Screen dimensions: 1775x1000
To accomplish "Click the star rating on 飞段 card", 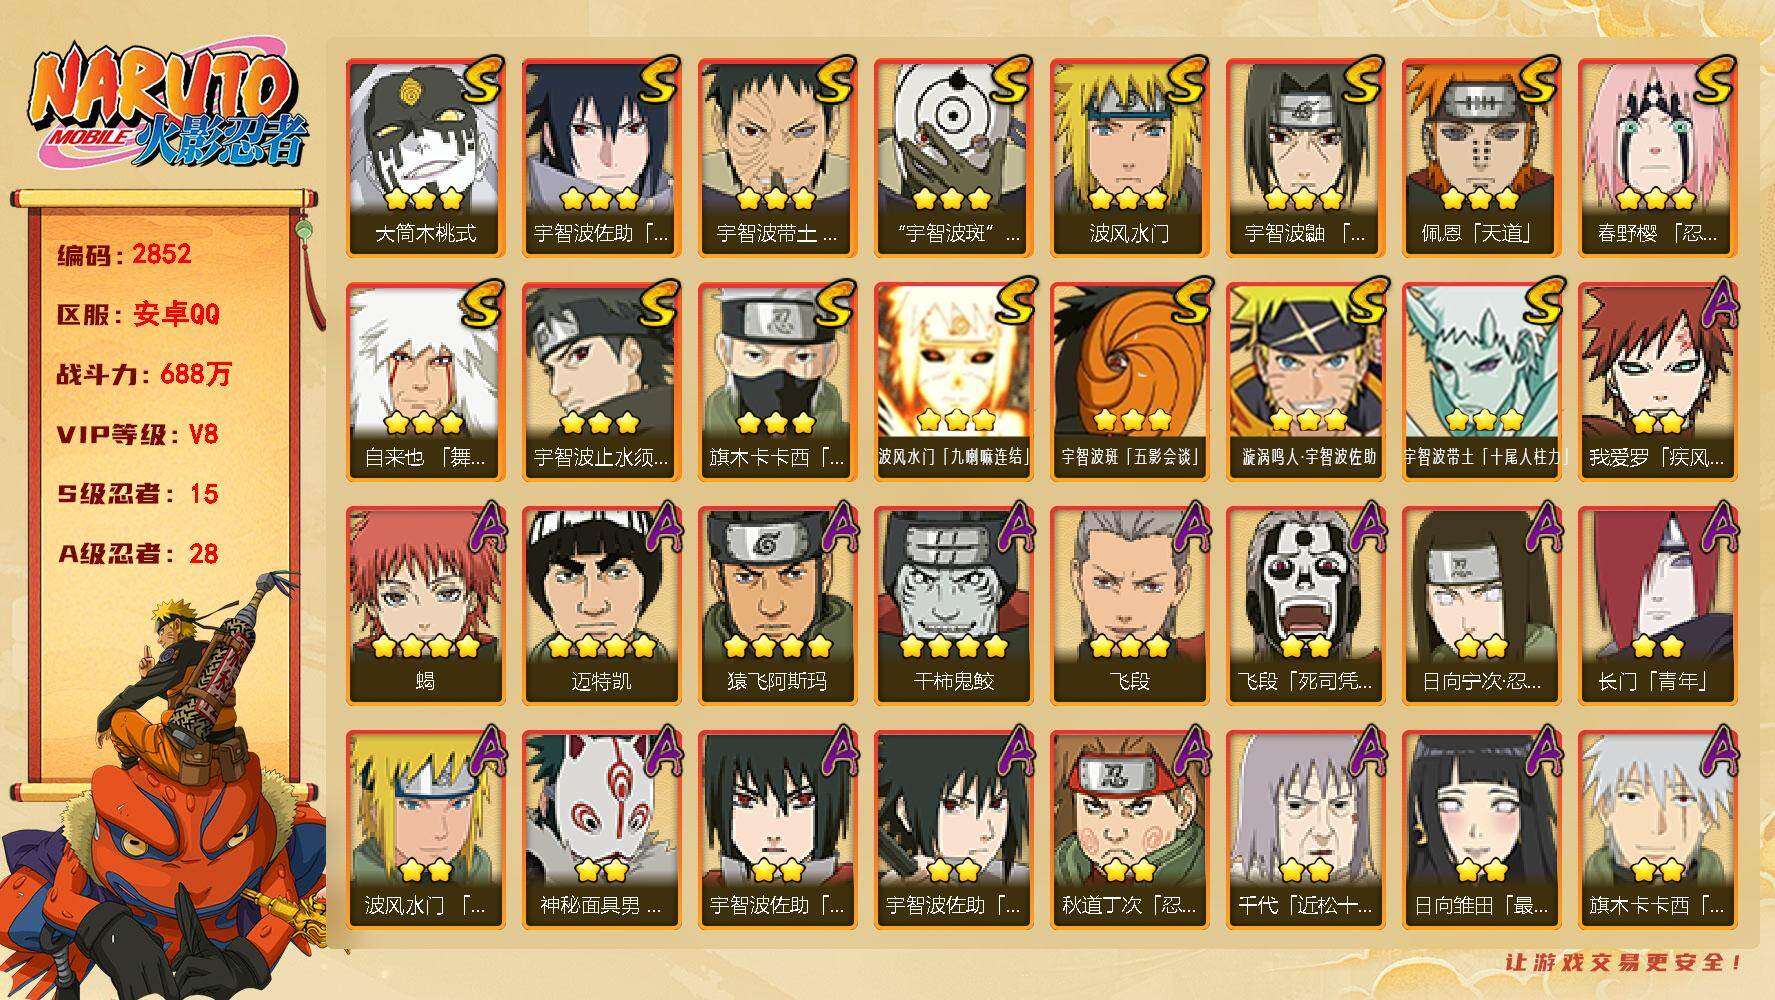I will point(1130,647).
